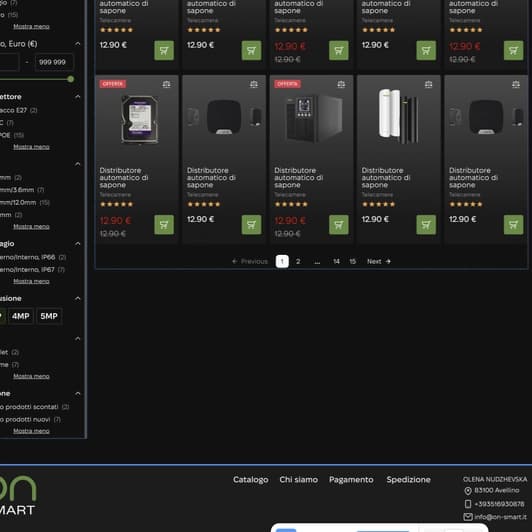Go to the Next results page
Screen dimensions: 532x532
[x=379, y=261]
